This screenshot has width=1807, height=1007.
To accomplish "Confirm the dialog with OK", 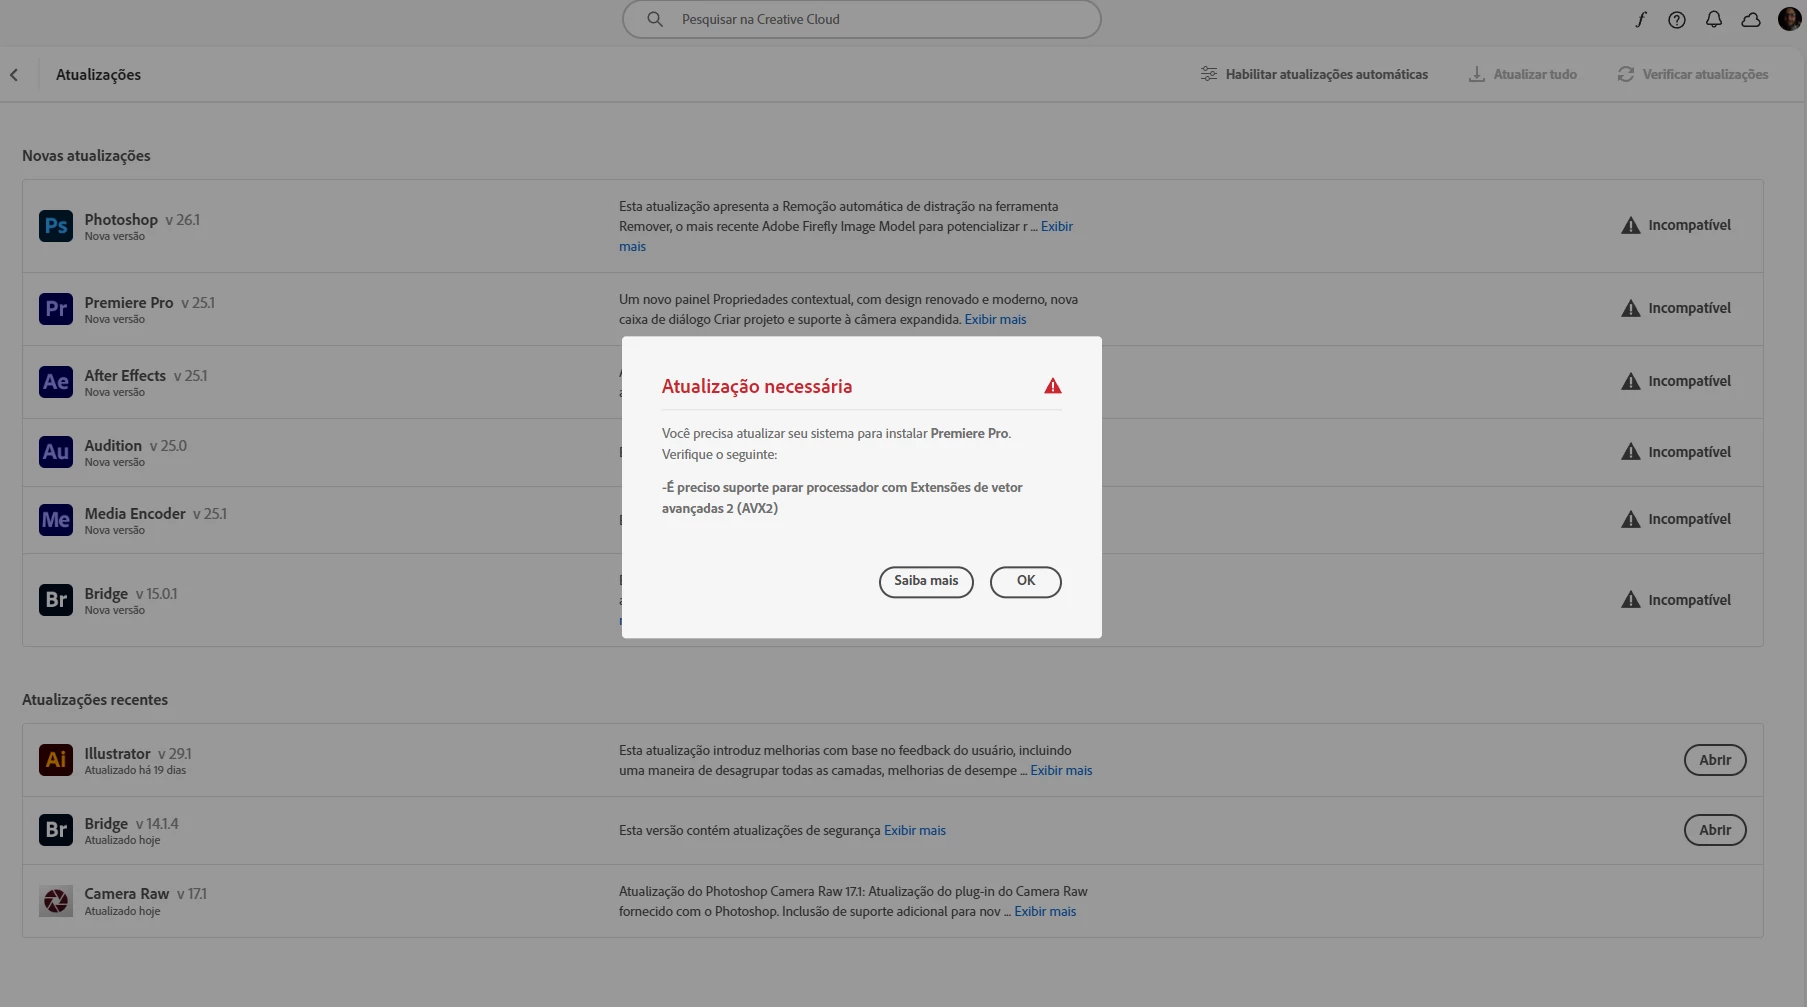I will tap(1026, 582).
